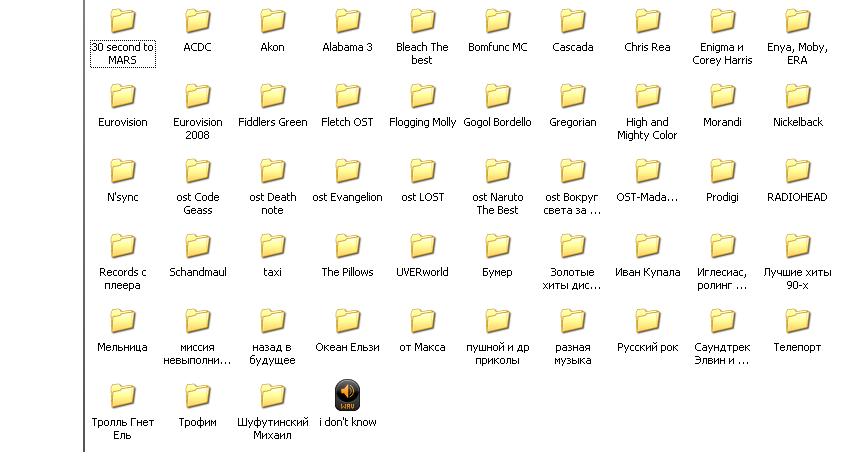The image size is (842, 459).
Task: Highlight the Eurovision 2008 folder
Action: pyautogui.click(x=198, y=96)
